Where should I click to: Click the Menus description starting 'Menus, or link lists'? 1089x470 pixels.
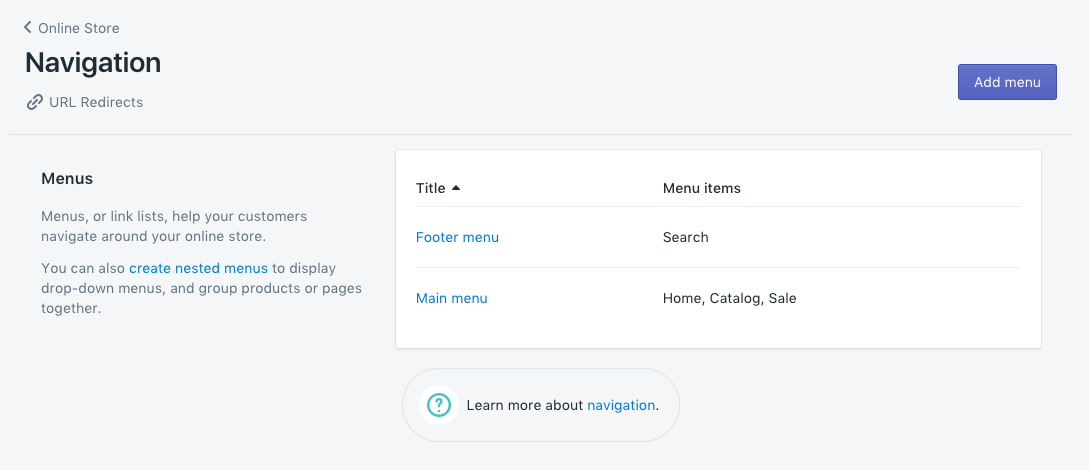[x=174, y=226]
